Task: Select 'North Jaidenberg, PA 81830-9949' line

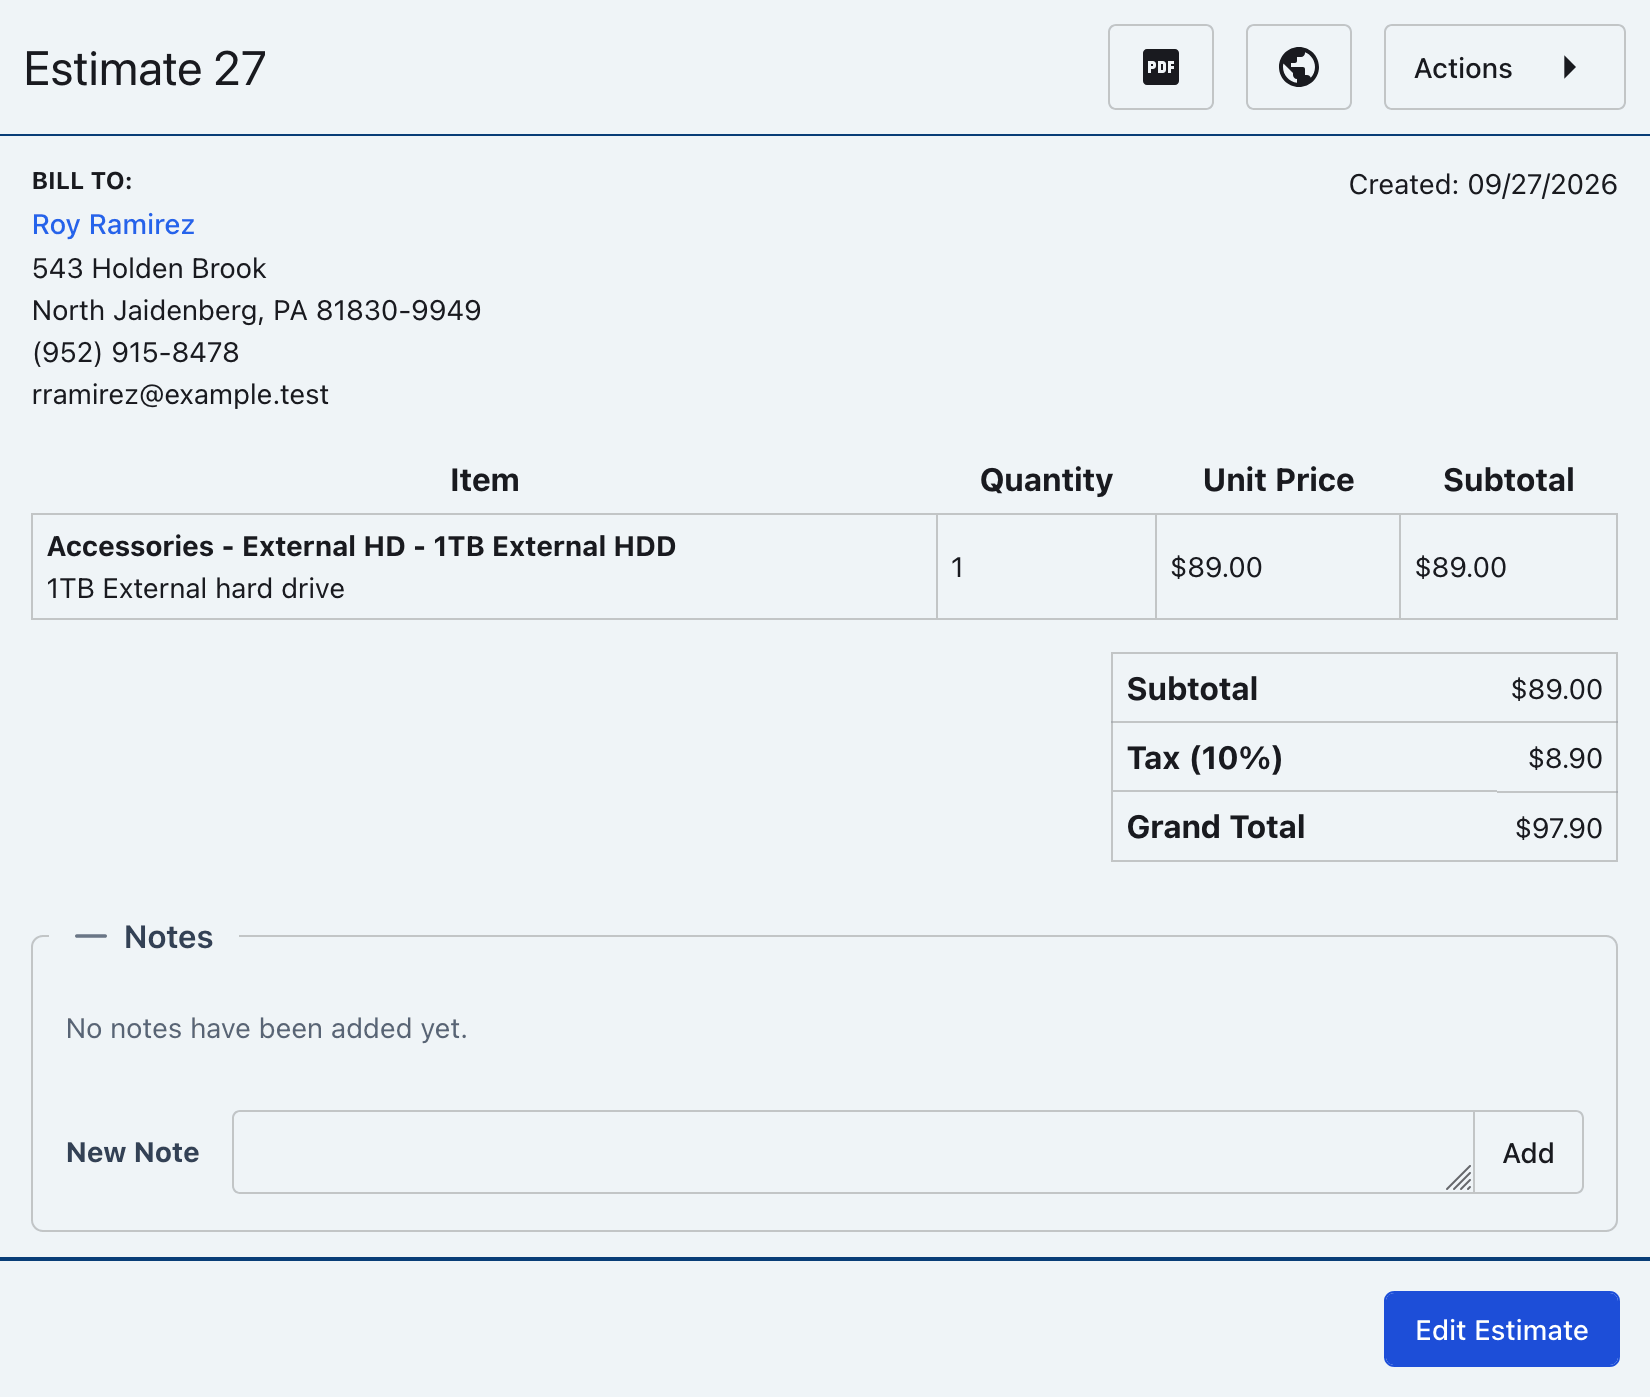Action: point(256,310)
